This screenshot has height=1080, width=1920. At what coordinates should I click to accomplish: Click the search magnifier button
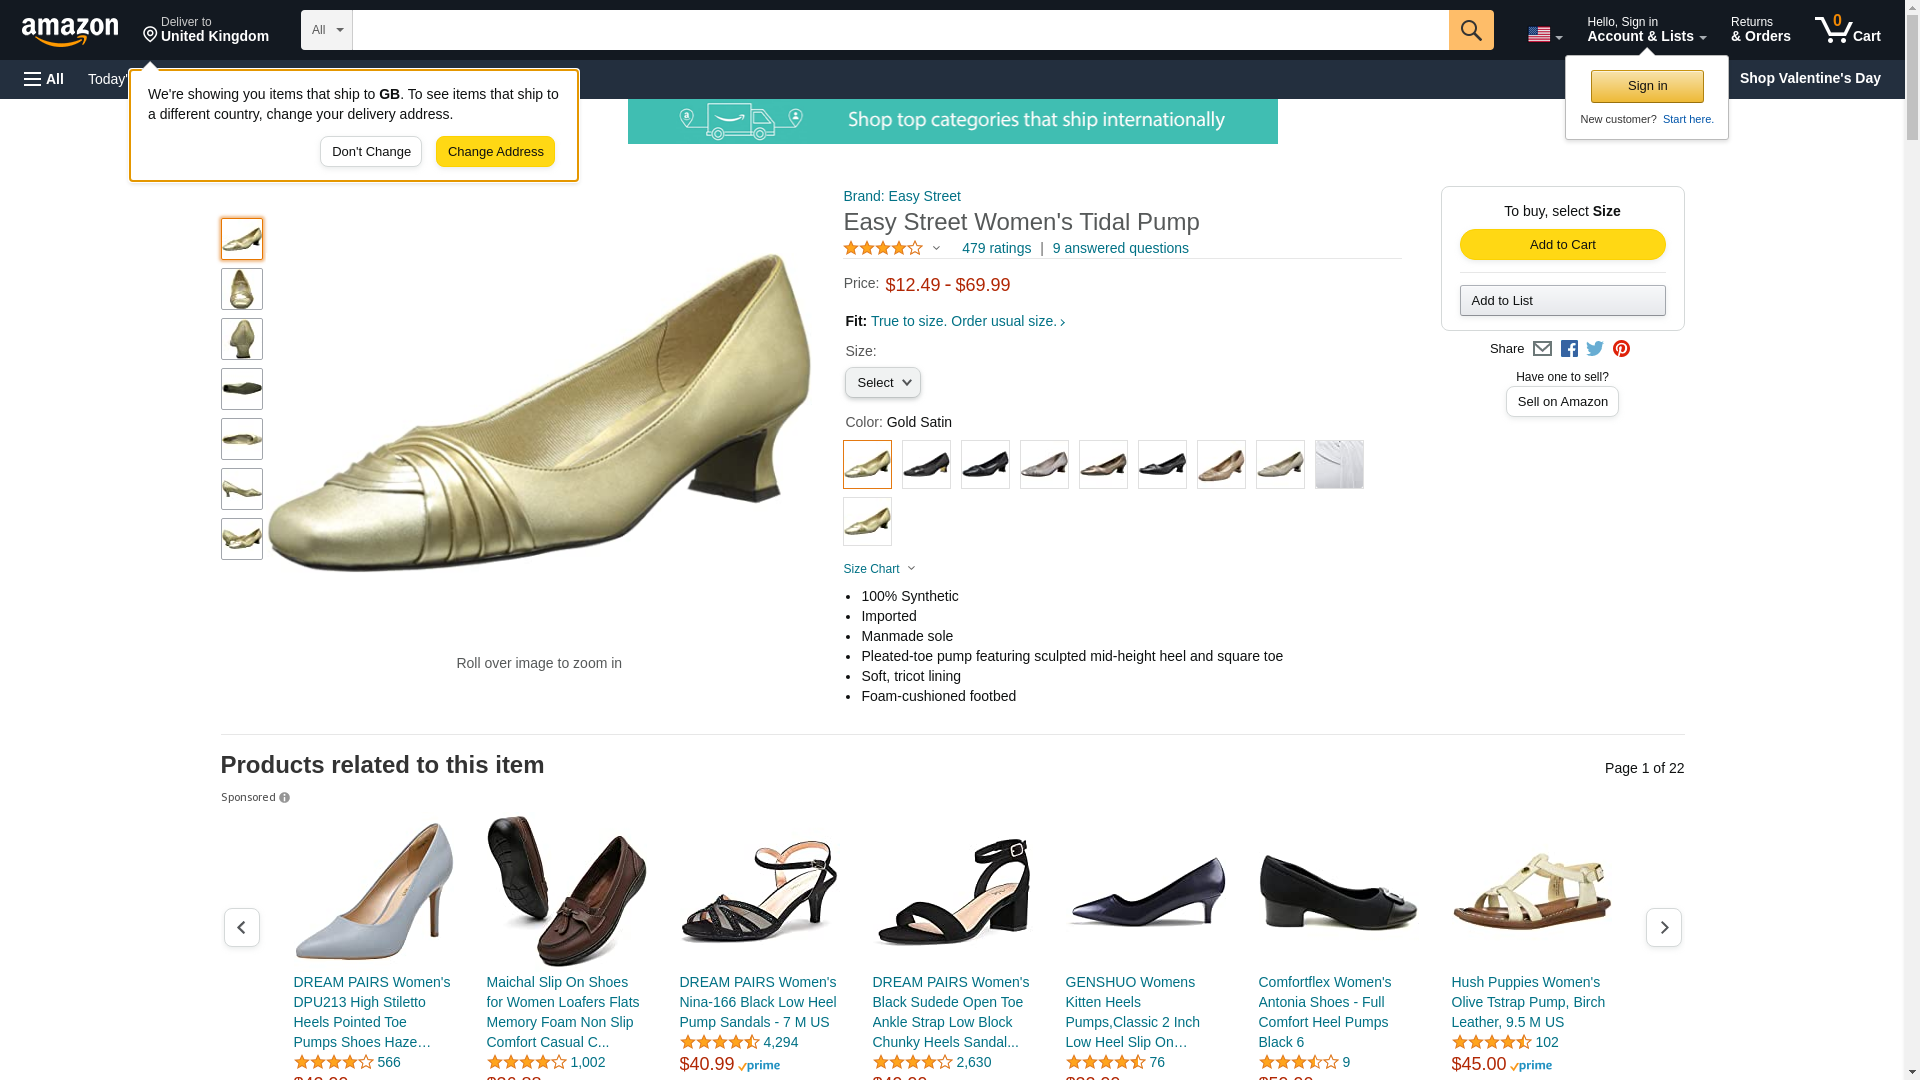click(x=1470, y=30)
